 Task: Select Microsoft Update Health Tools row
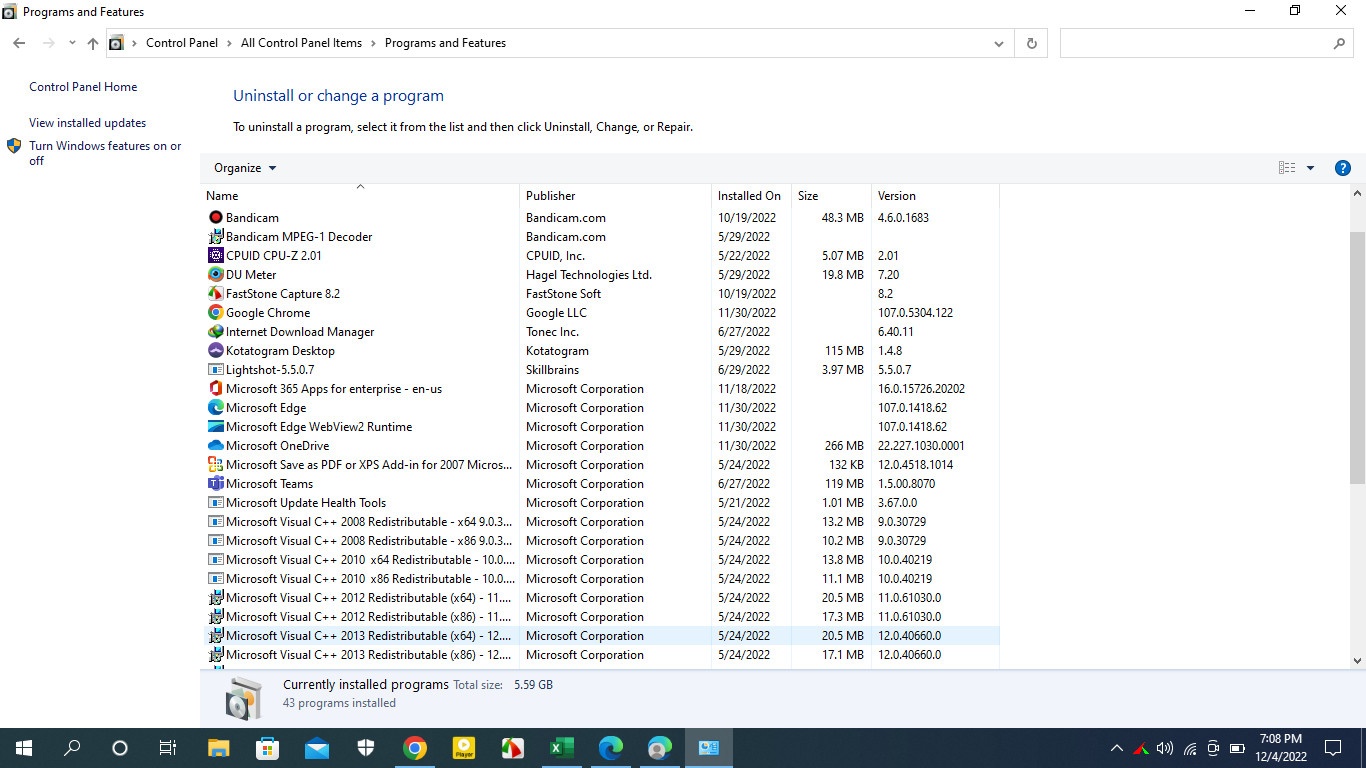[601, 502]
